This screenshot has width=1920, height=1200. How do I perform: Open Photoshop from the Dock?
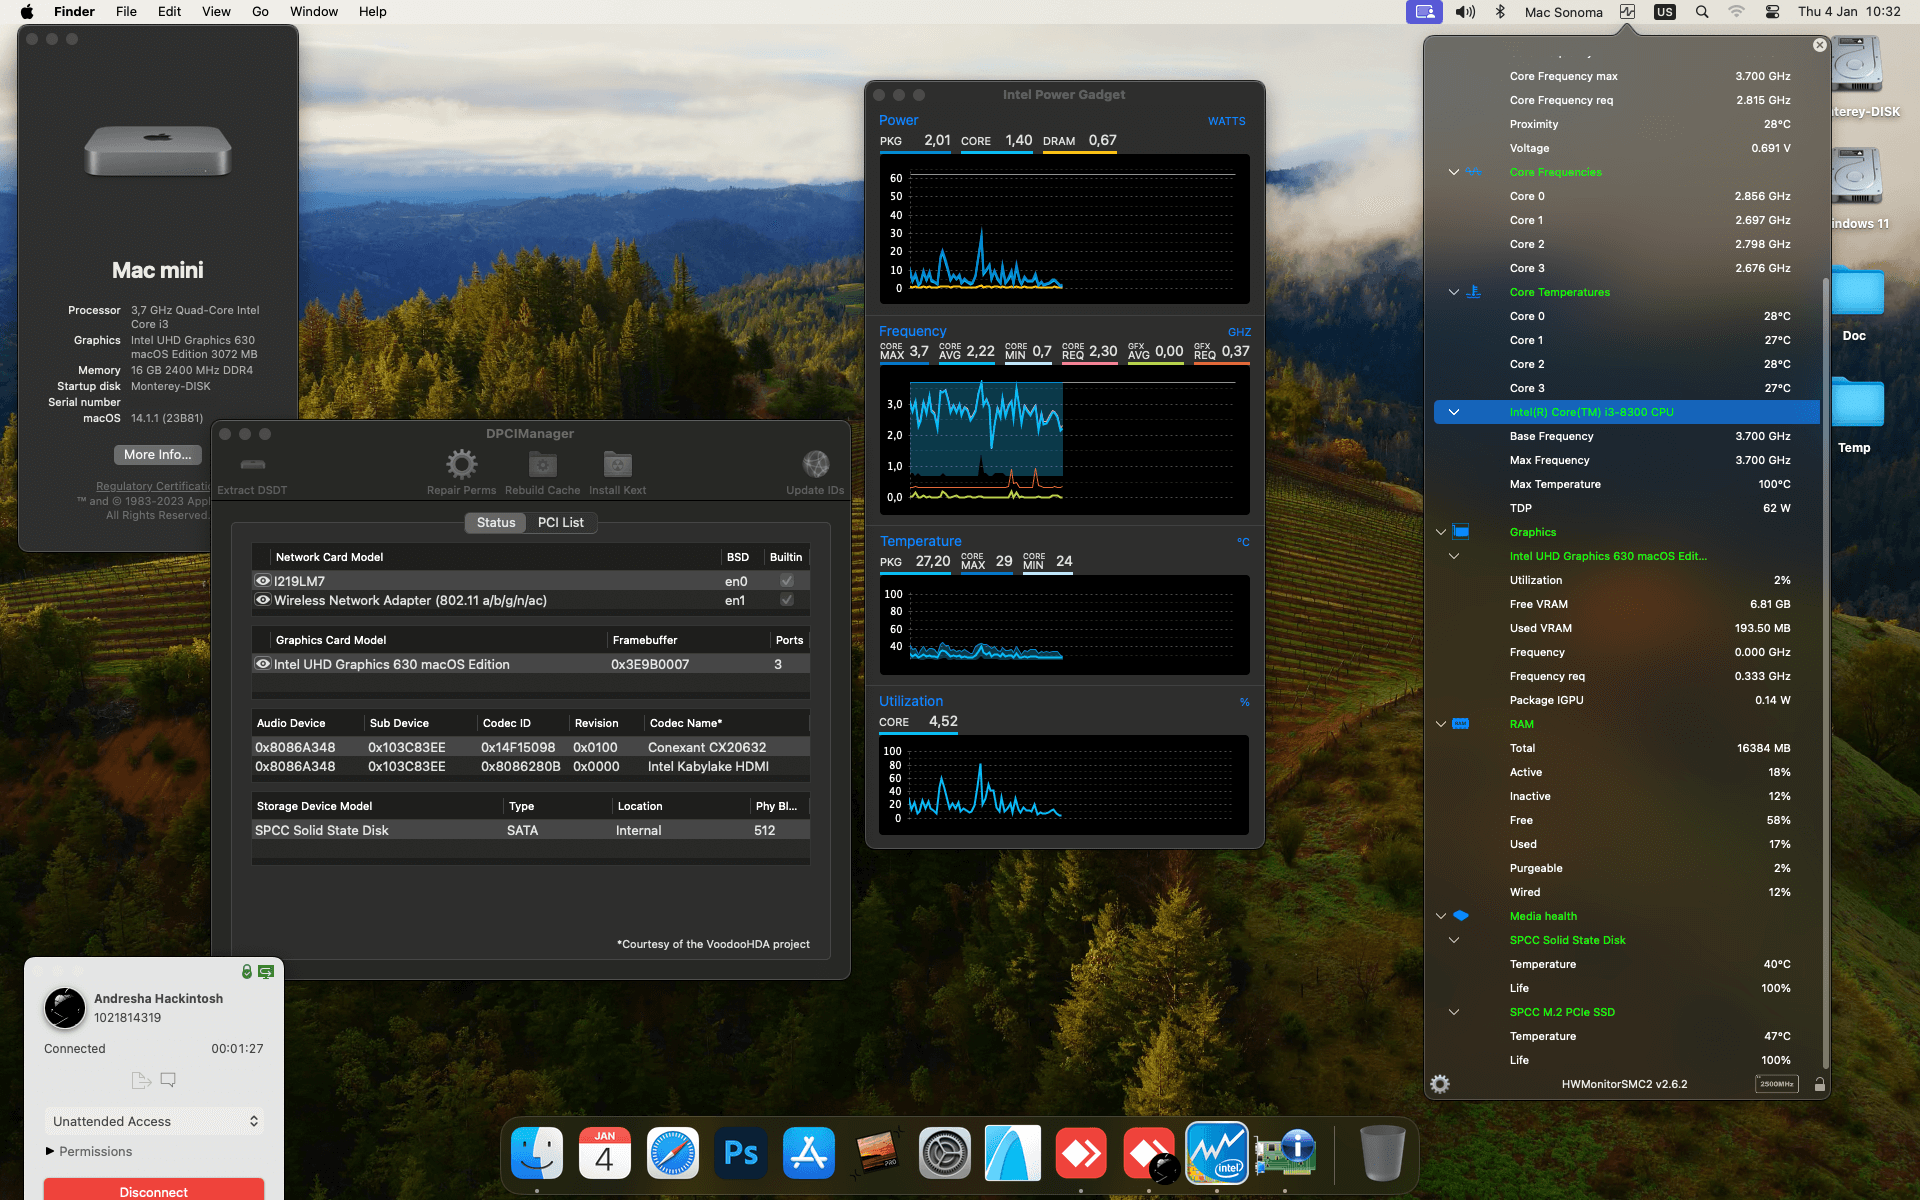[x=741, y=1154]
